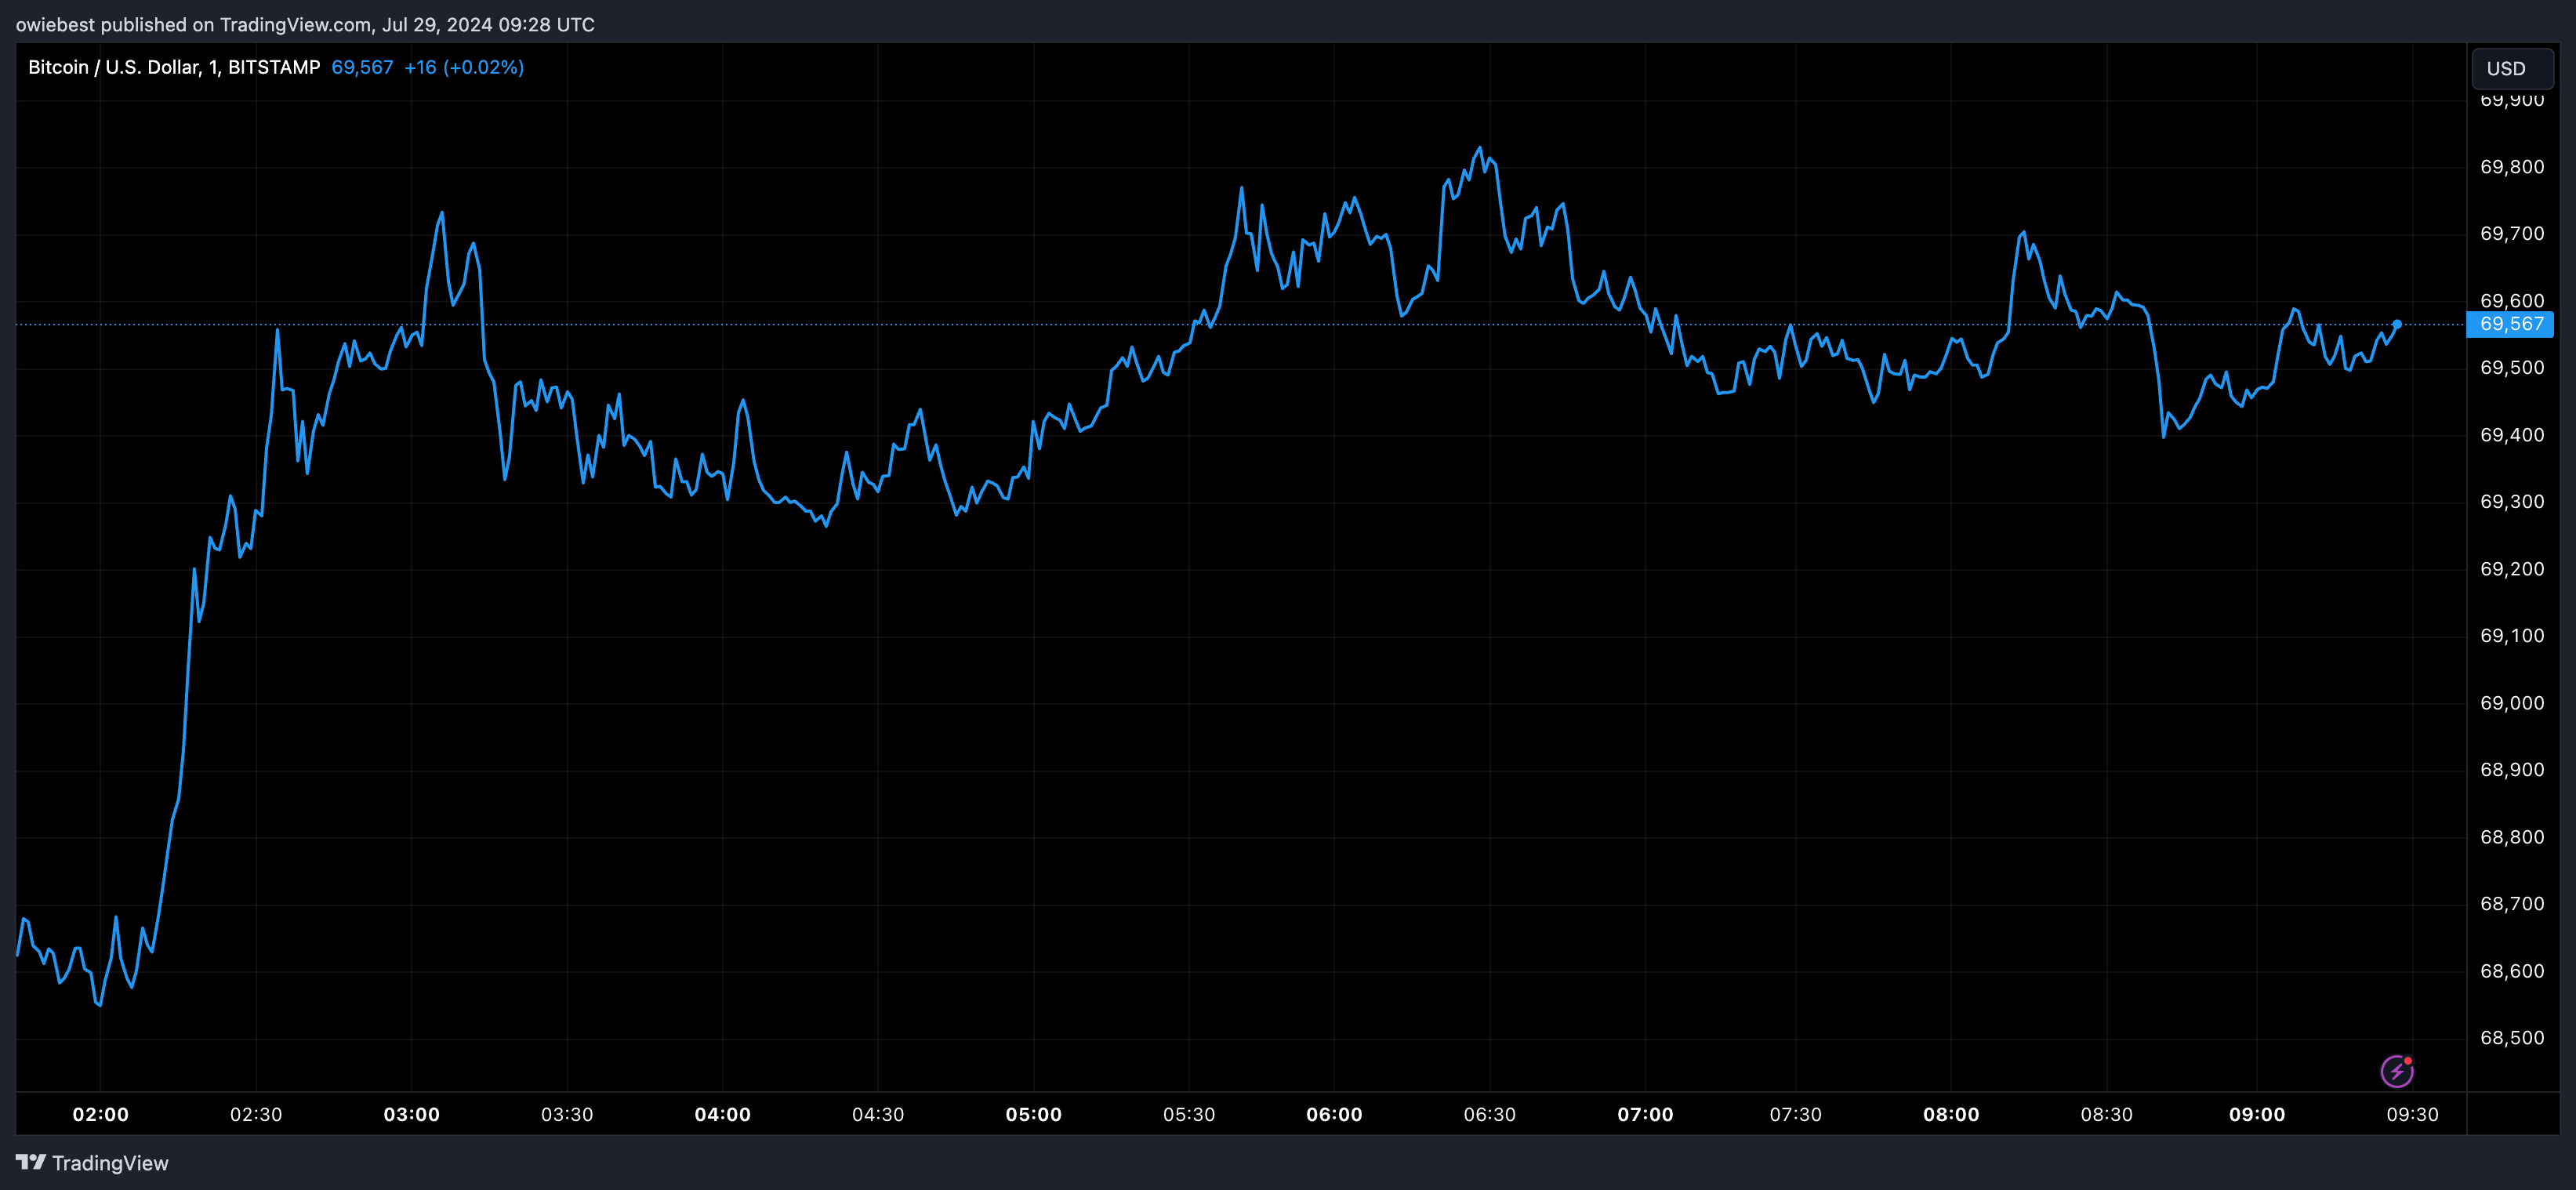This screenshot has height=1190, width=2576.
Task: Select the 09:00 time axis label
Action: point(2257,1114)
